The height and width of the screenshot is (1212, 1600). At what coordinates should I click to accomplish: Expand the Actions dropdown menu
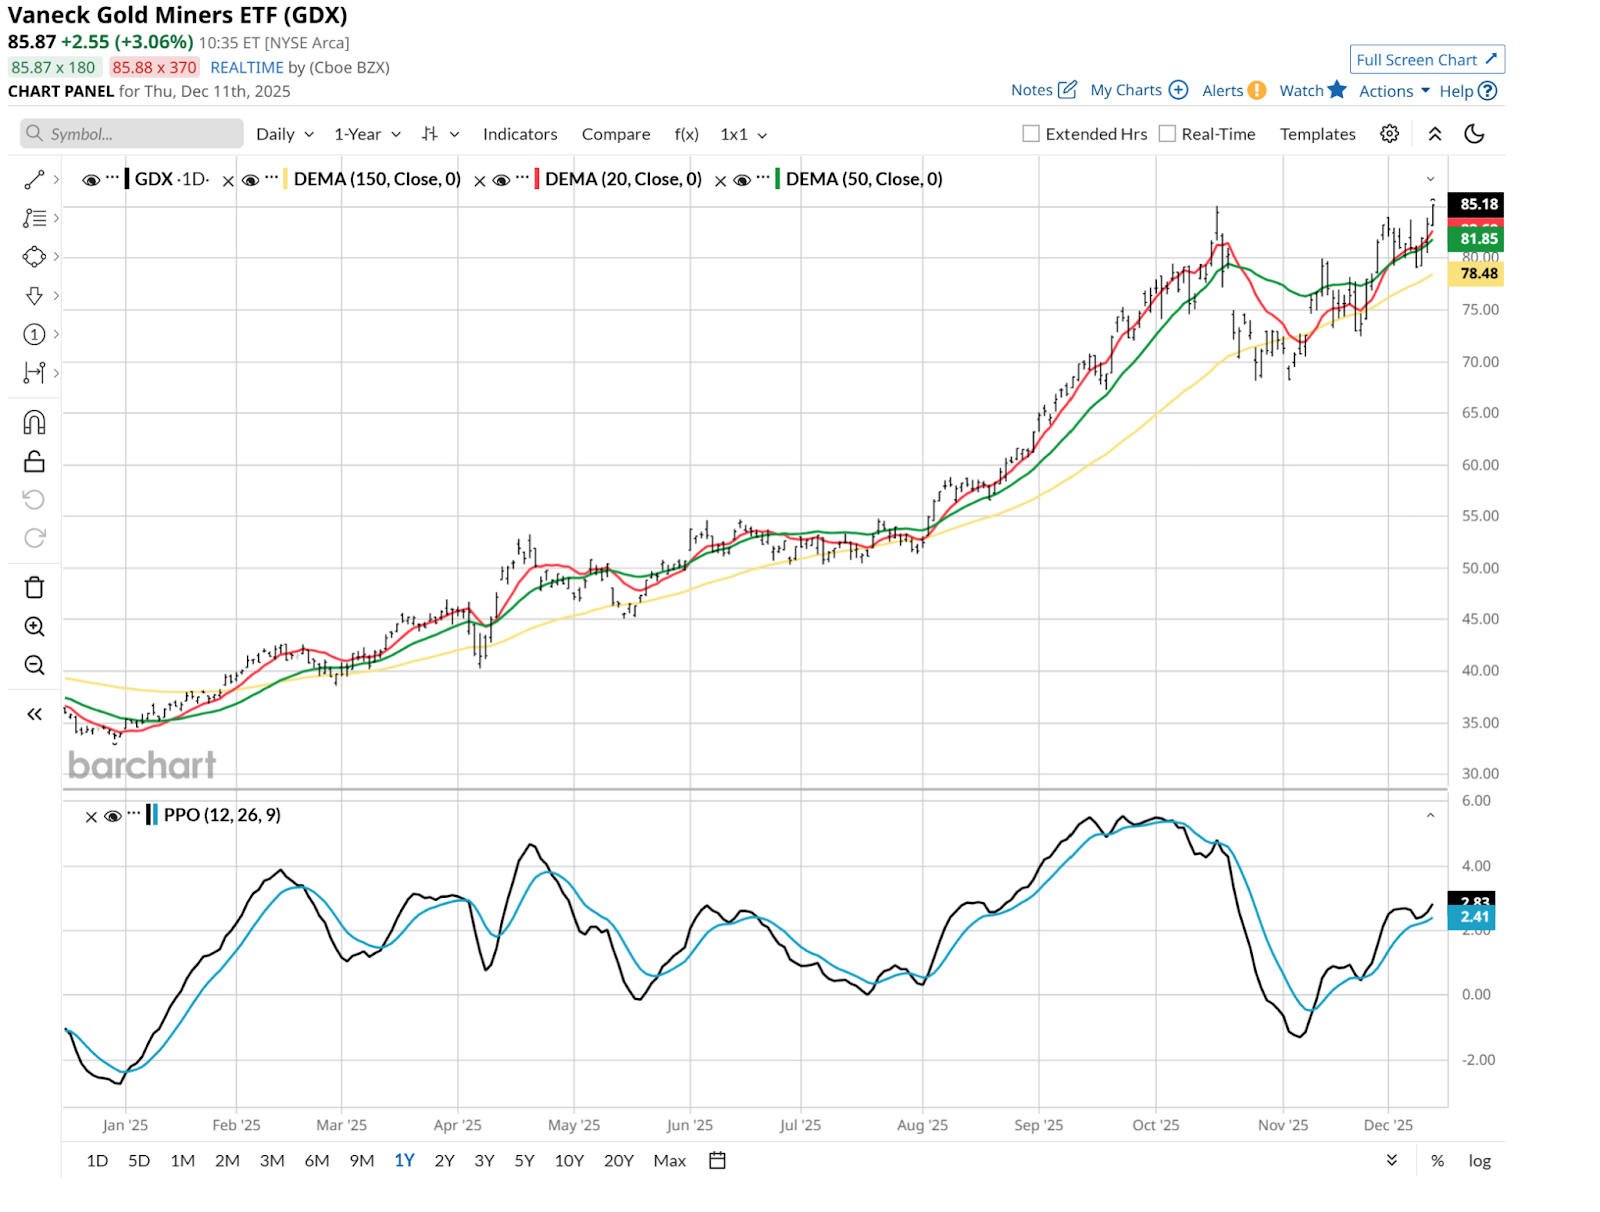pos(1394,91)
